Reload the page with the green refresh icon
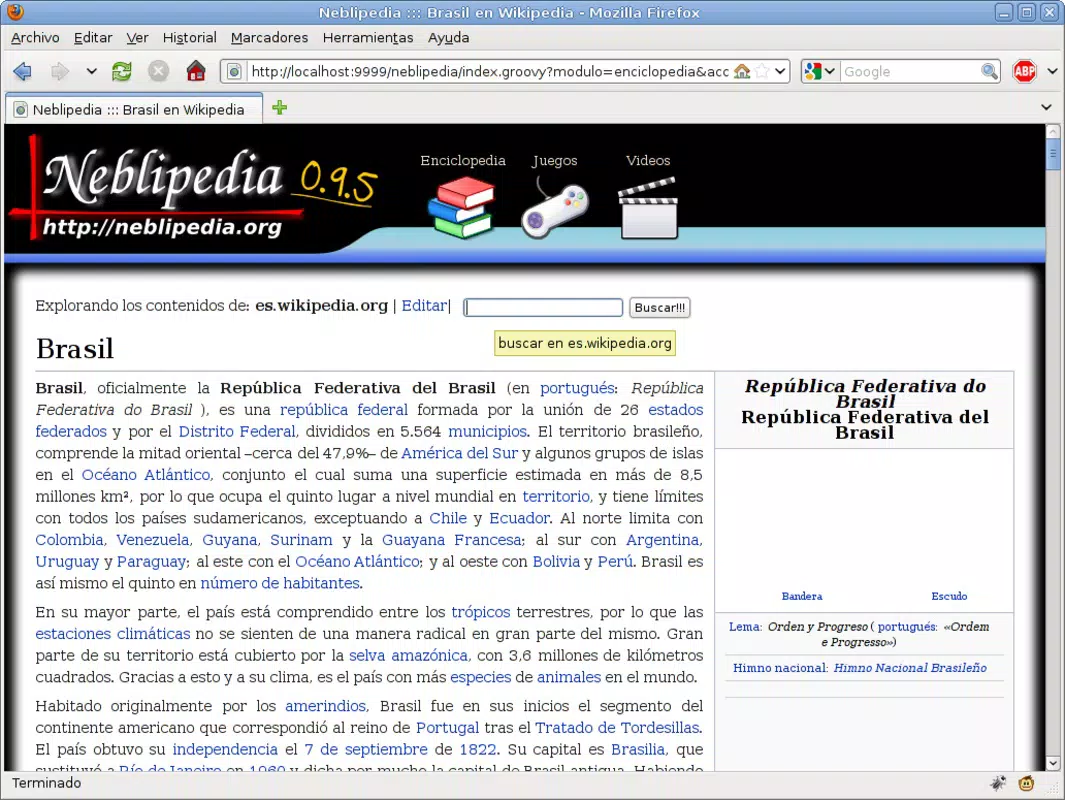 (x=122, y=71)
